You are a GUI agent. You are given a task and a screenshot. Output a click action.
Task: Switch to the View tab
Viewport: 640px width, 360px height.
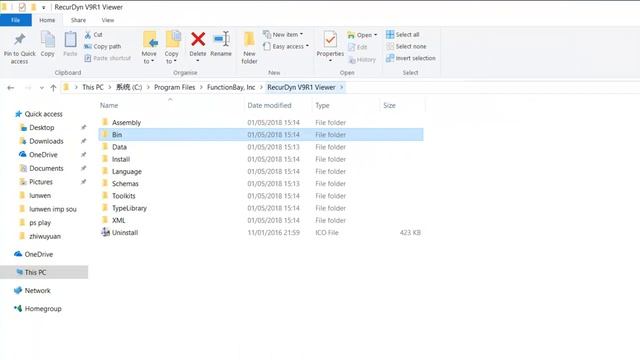(108, 20)
